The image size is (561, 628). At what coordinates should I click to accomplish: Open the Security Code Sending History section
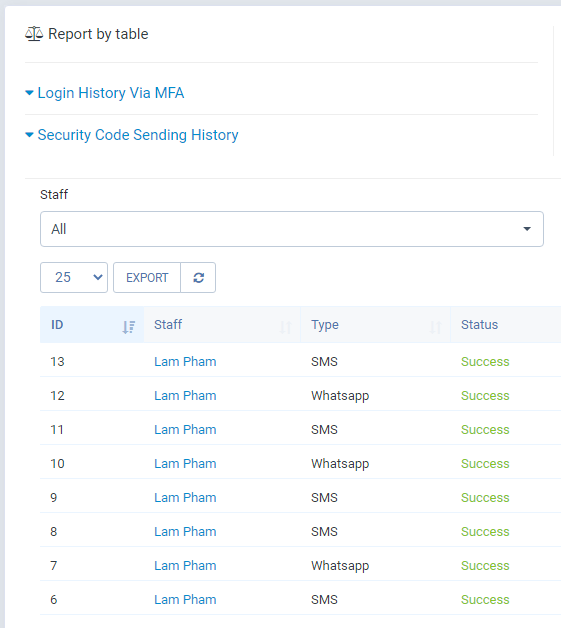tap(138, 135)
